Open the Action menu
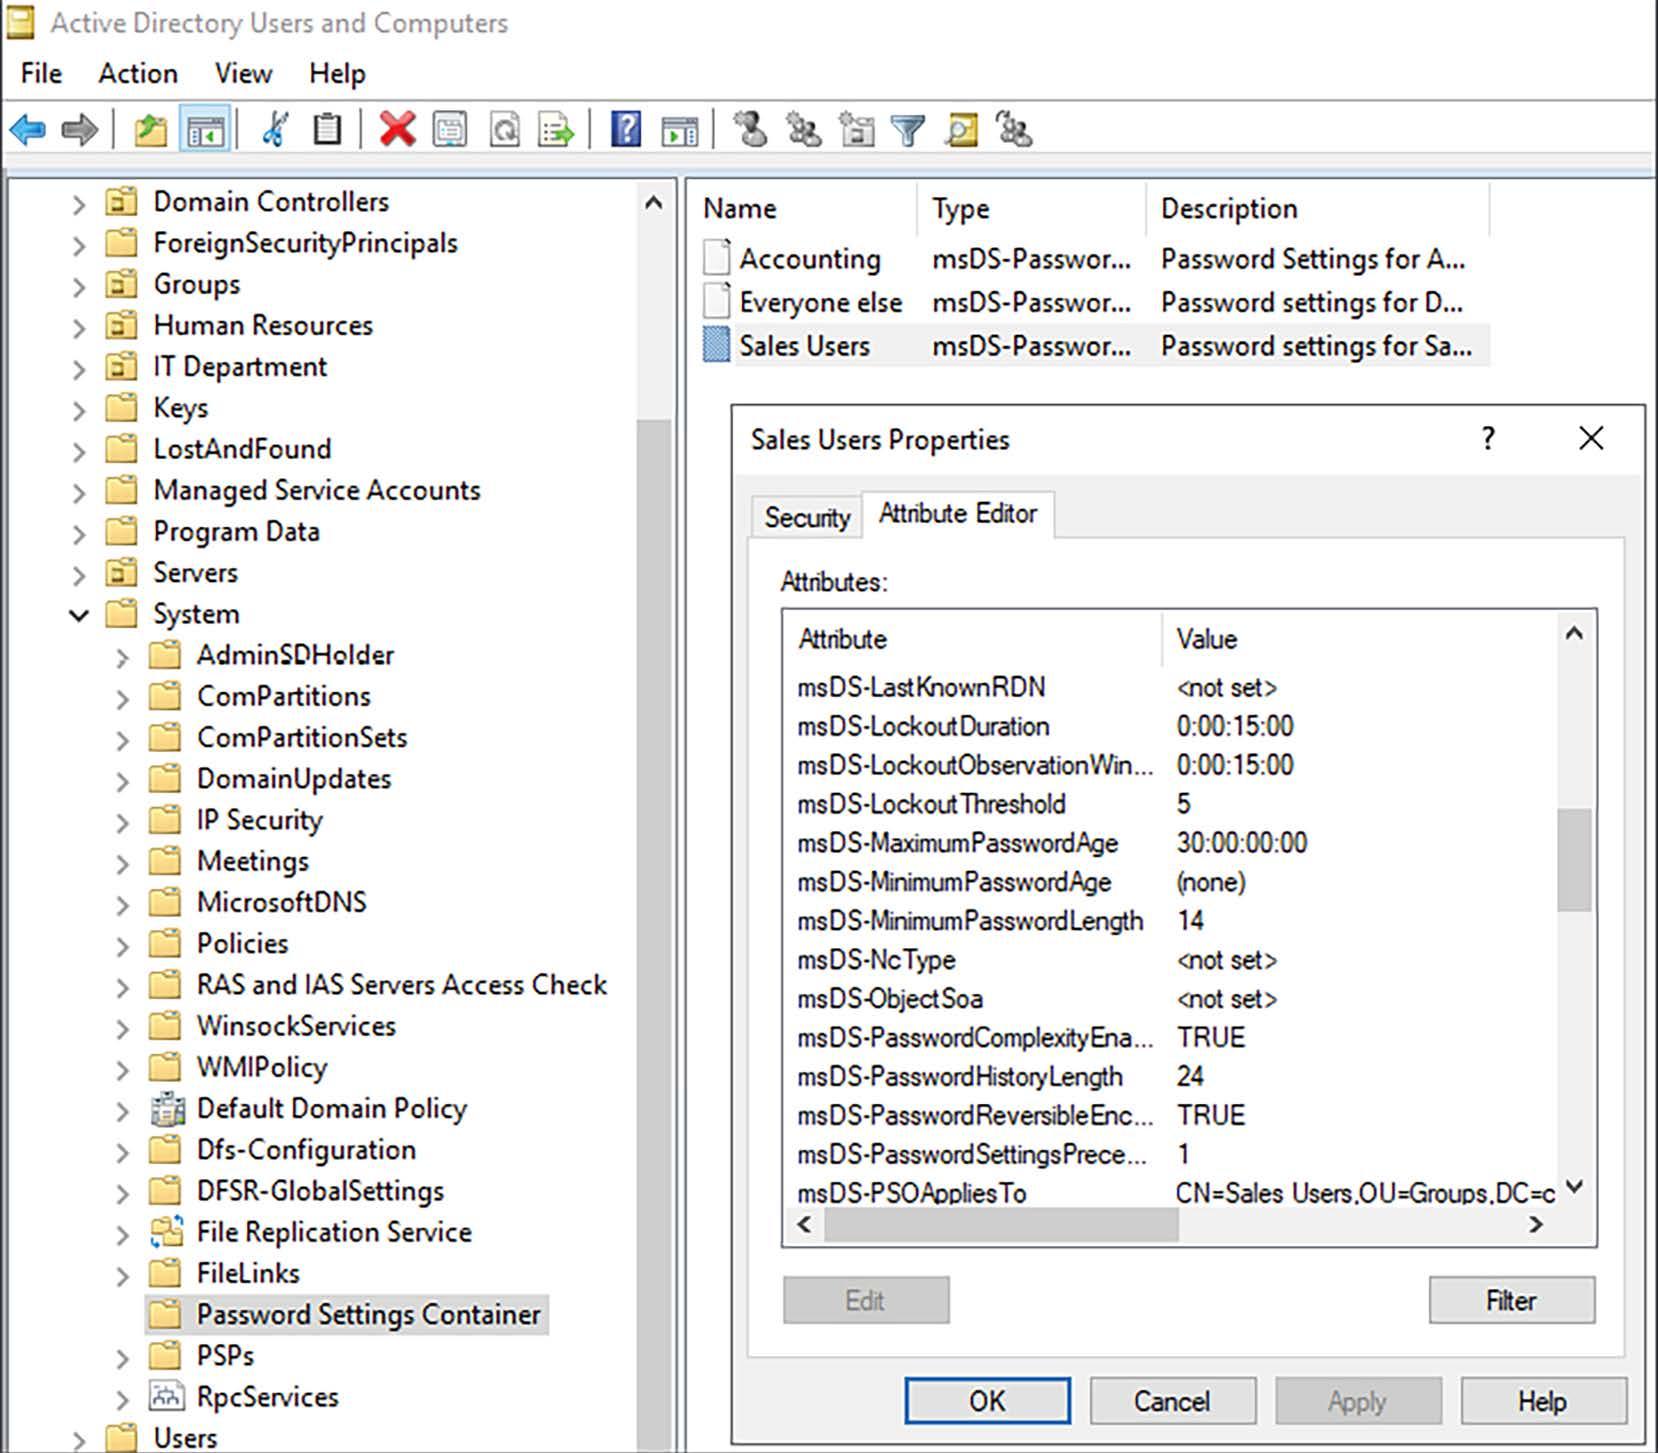The height and width of the screenshot is (1453, 1658). tap(138, 73)
